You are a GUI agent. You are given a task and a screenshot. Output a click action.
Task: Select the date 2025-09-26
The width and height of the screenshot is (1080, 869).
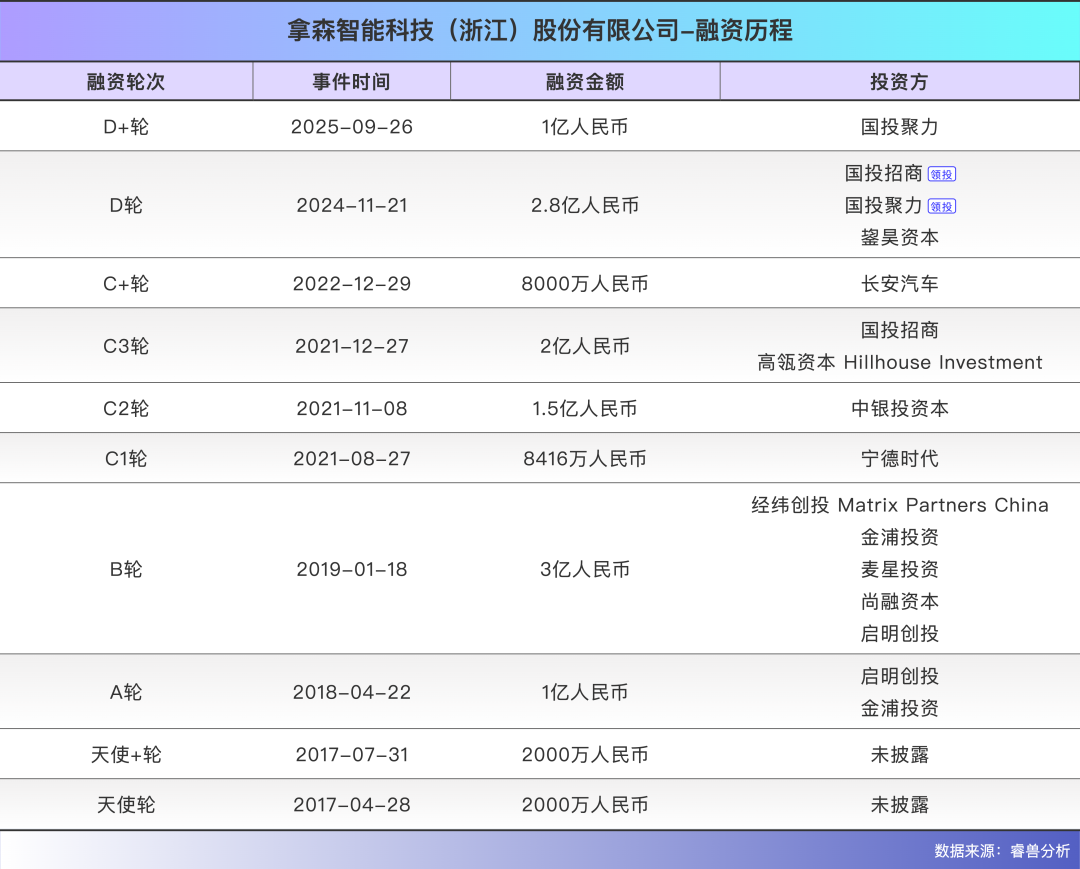pos(351,127)
